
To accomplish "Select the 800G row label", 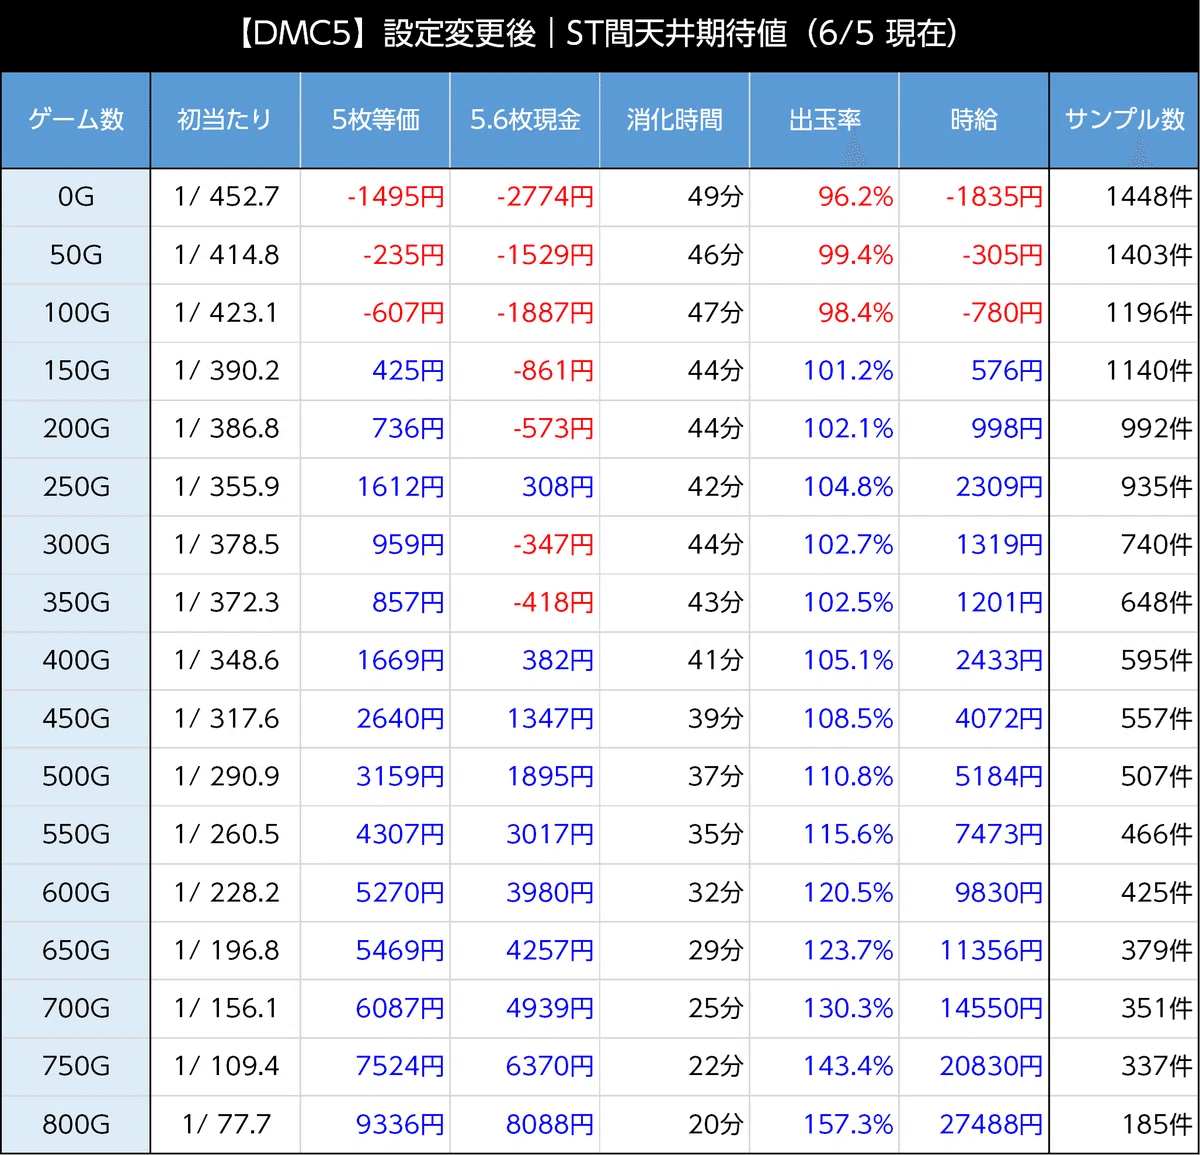I will tap(76, 1125).
